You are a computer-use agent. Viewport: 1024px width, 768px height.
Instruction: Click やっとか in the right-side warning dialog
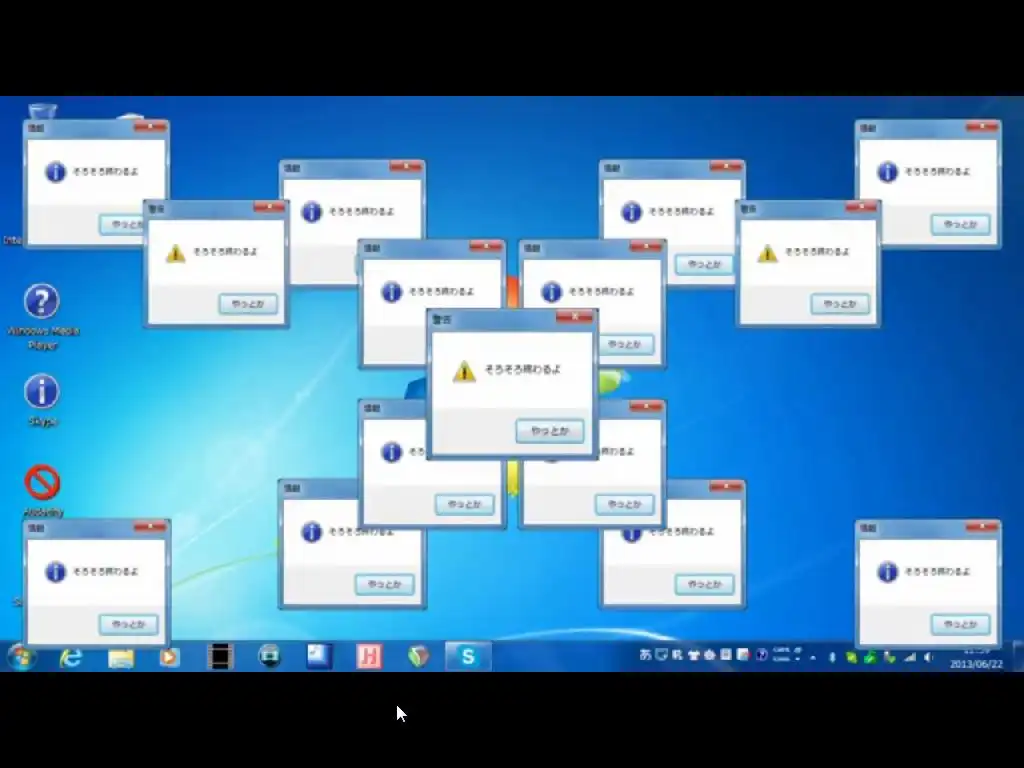coord(840,304)
